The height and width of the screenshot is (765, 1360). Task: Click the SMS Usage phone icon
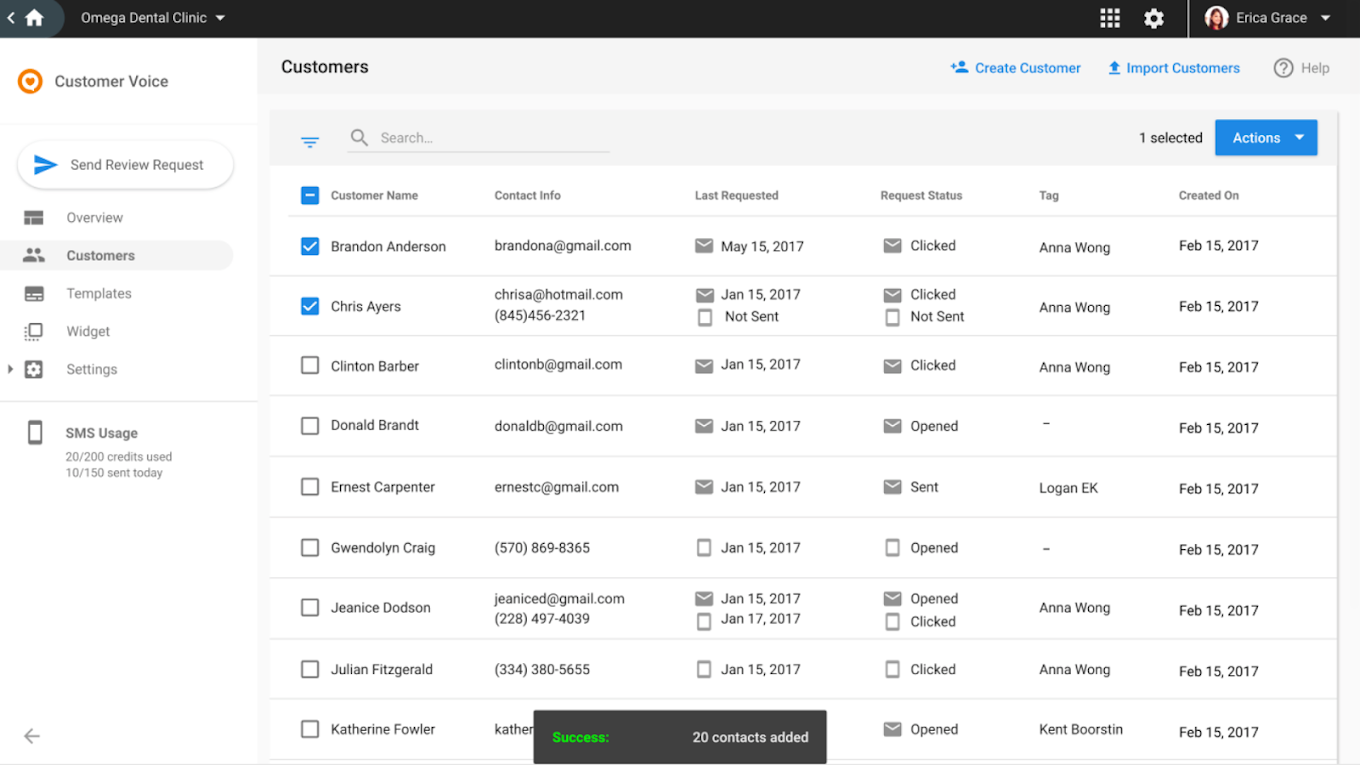tap(35, 433)
